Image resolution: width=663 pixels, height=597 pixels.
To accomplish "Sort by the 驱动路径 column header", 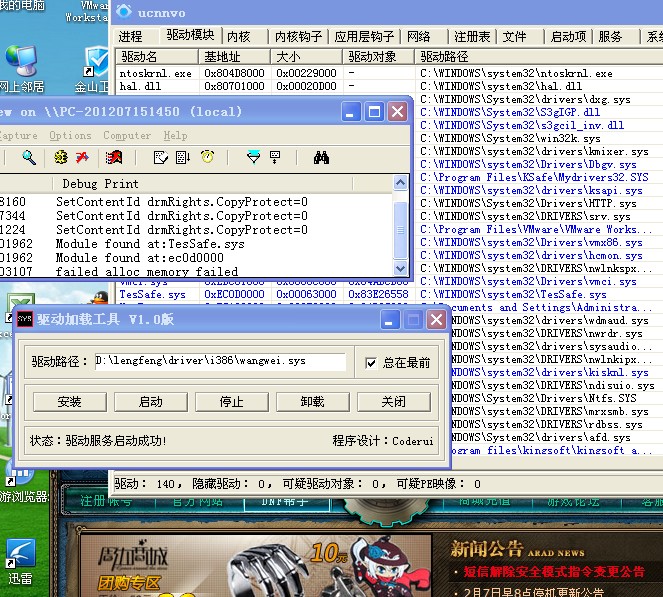I will pyautogui.click(x=539, y=57).
